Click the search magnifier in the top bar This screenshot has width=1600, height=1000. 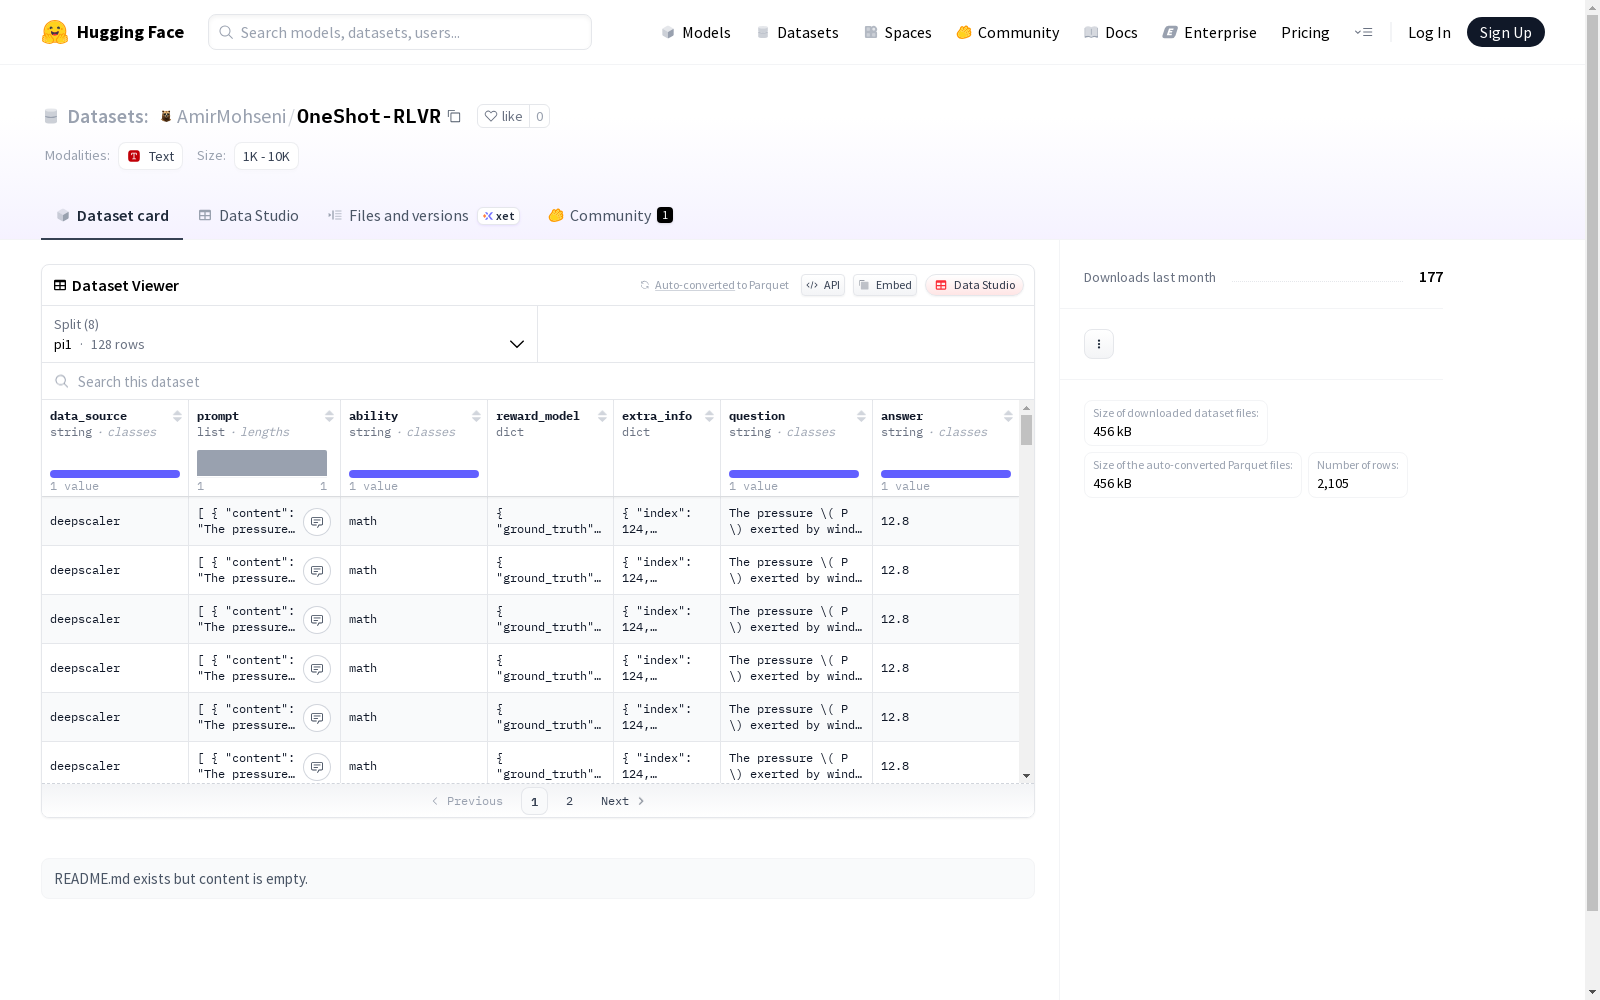226,32
